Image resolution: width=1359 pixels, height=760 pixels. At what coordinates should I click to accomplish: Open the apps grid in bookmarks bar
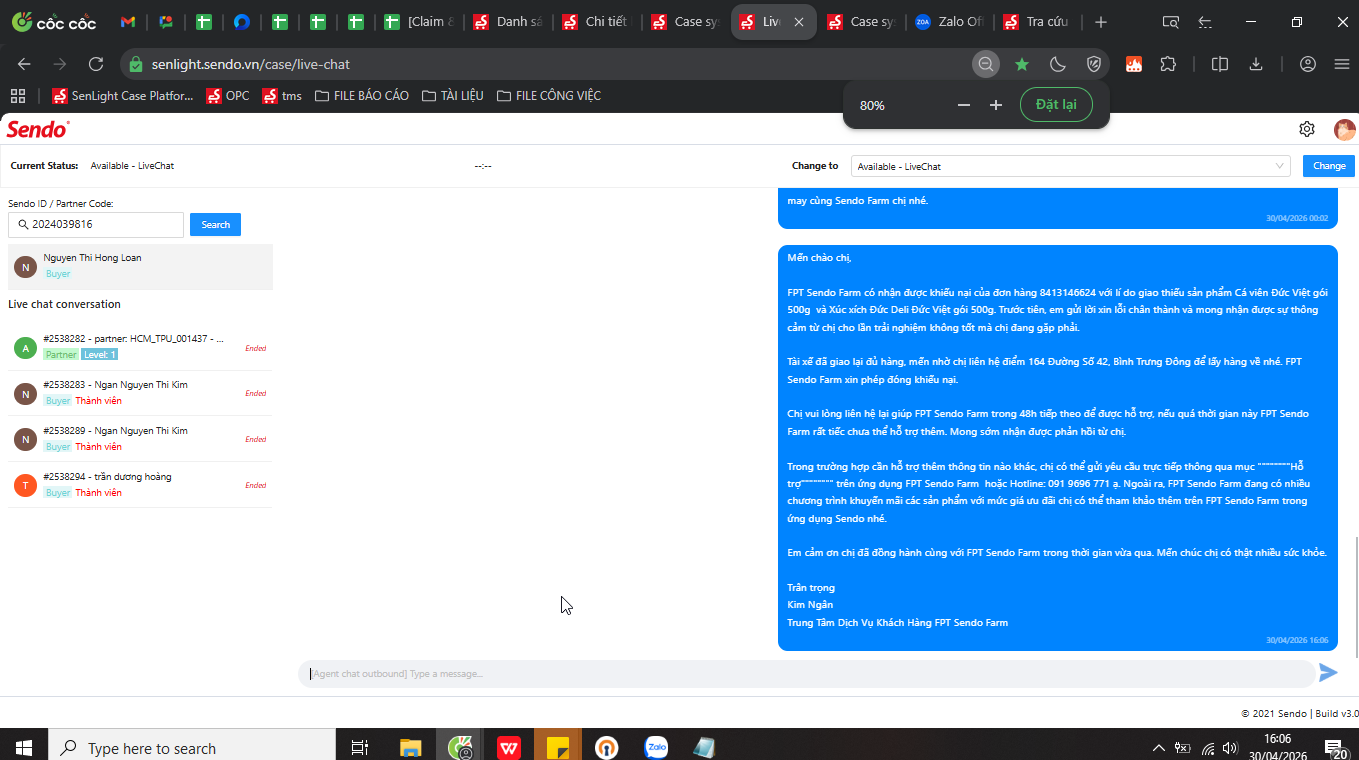point(17,96)
